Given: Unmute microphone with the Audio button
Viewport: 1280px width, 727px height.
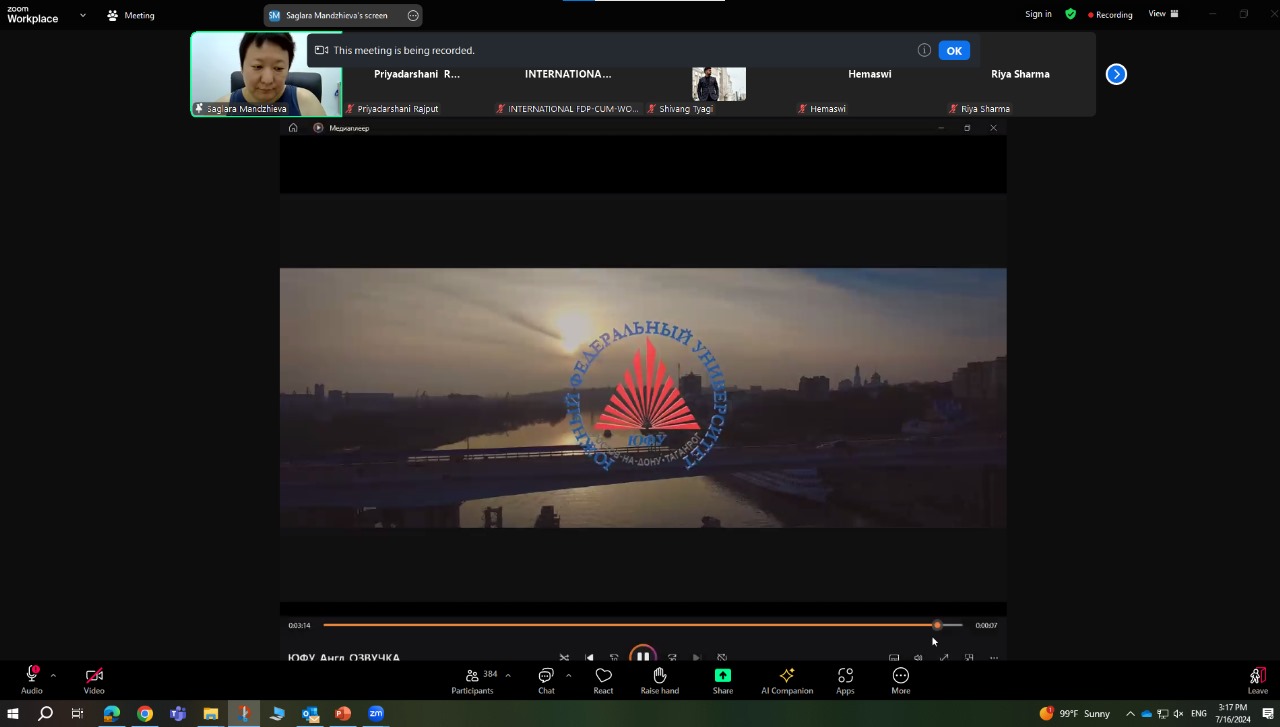Looking at the screenshot, I should (x=31, y=679).
